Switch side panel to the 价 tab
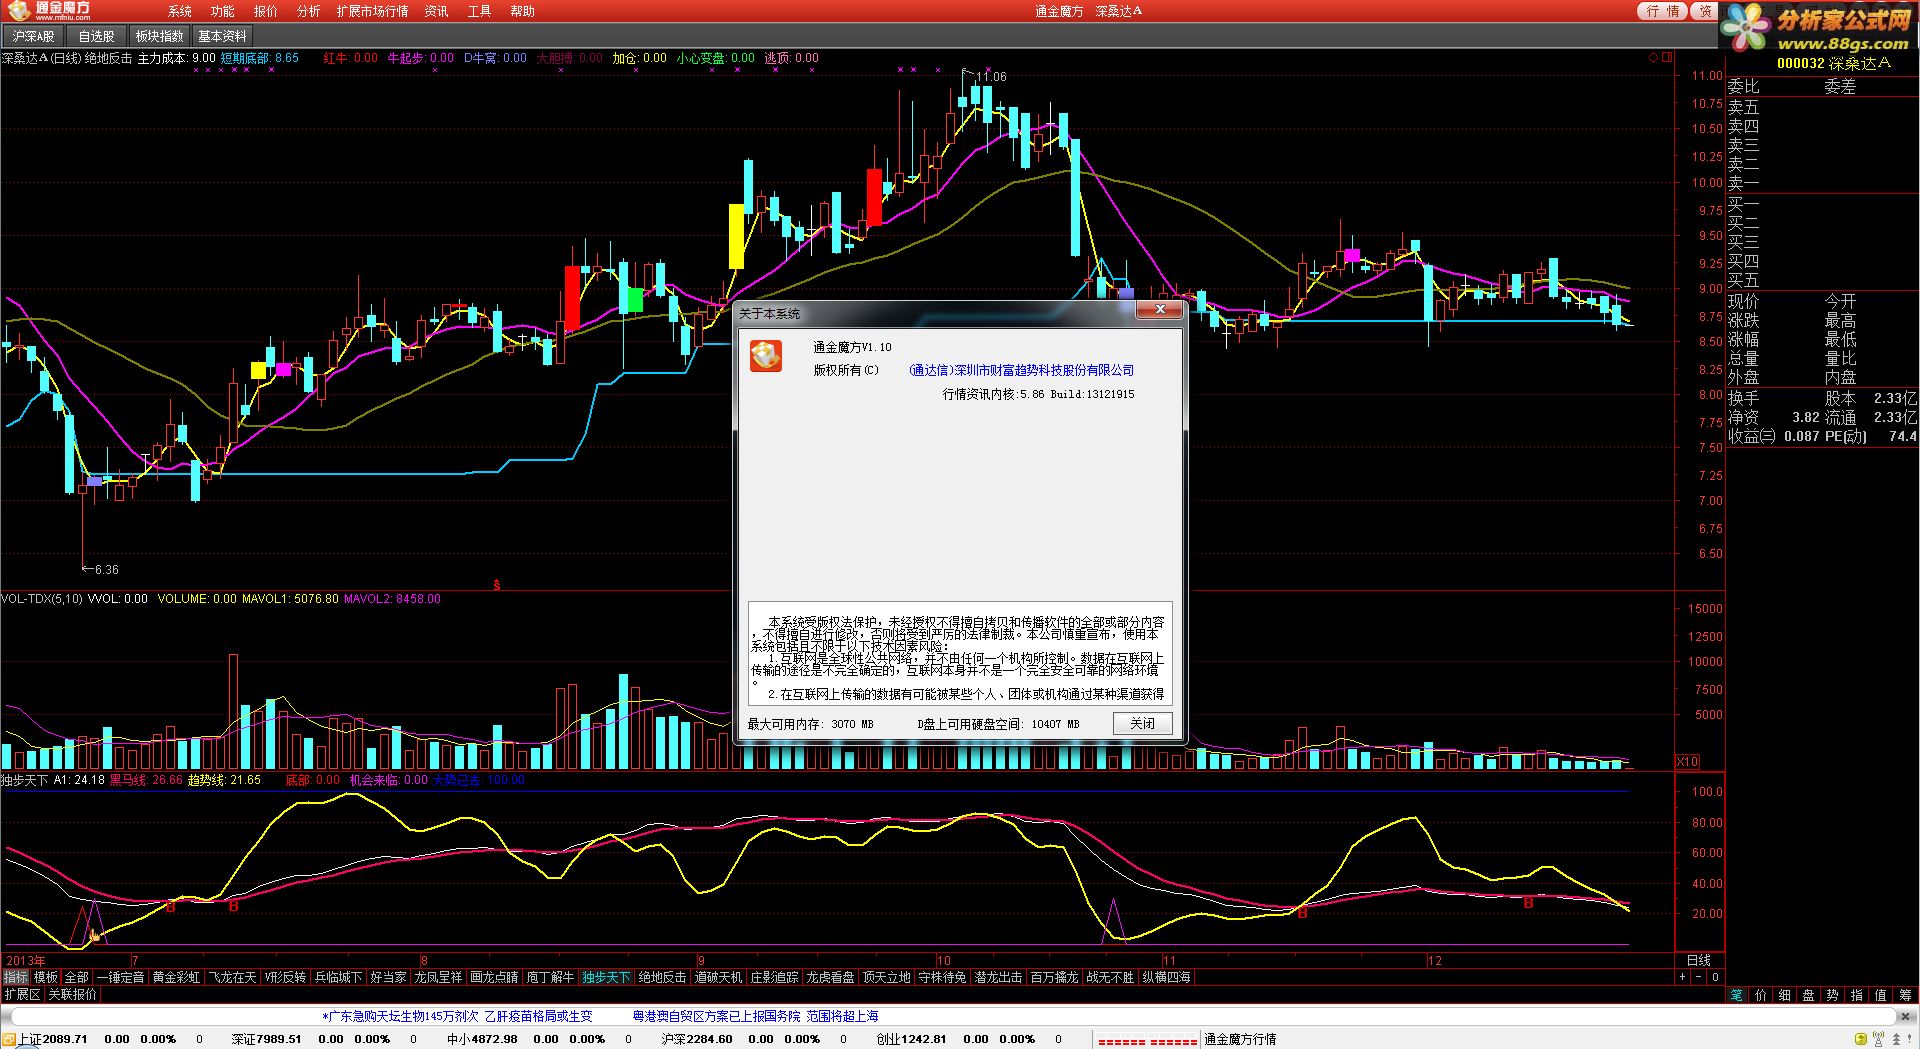 click(x=1761, y=995)
